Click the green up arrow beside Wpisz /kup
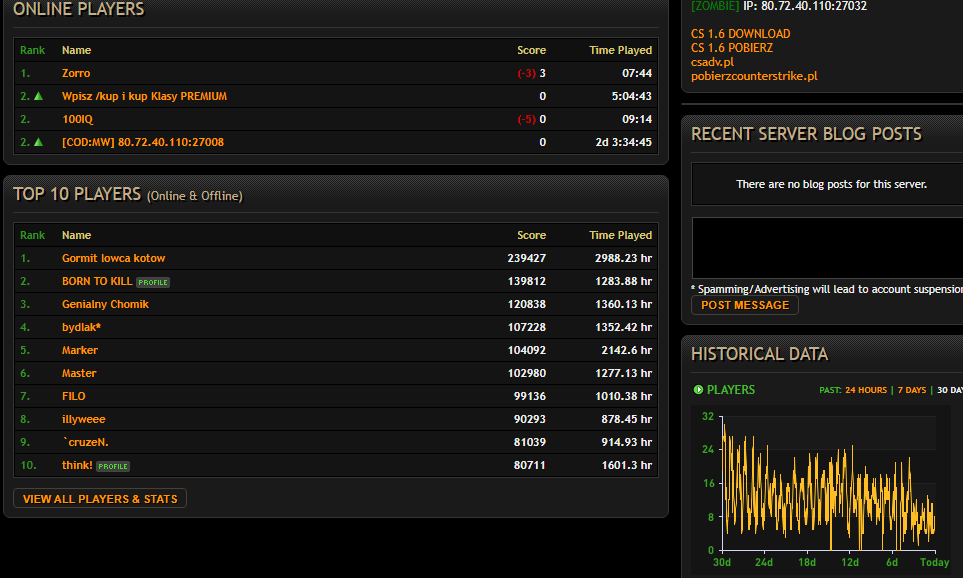 coord(38,96)
